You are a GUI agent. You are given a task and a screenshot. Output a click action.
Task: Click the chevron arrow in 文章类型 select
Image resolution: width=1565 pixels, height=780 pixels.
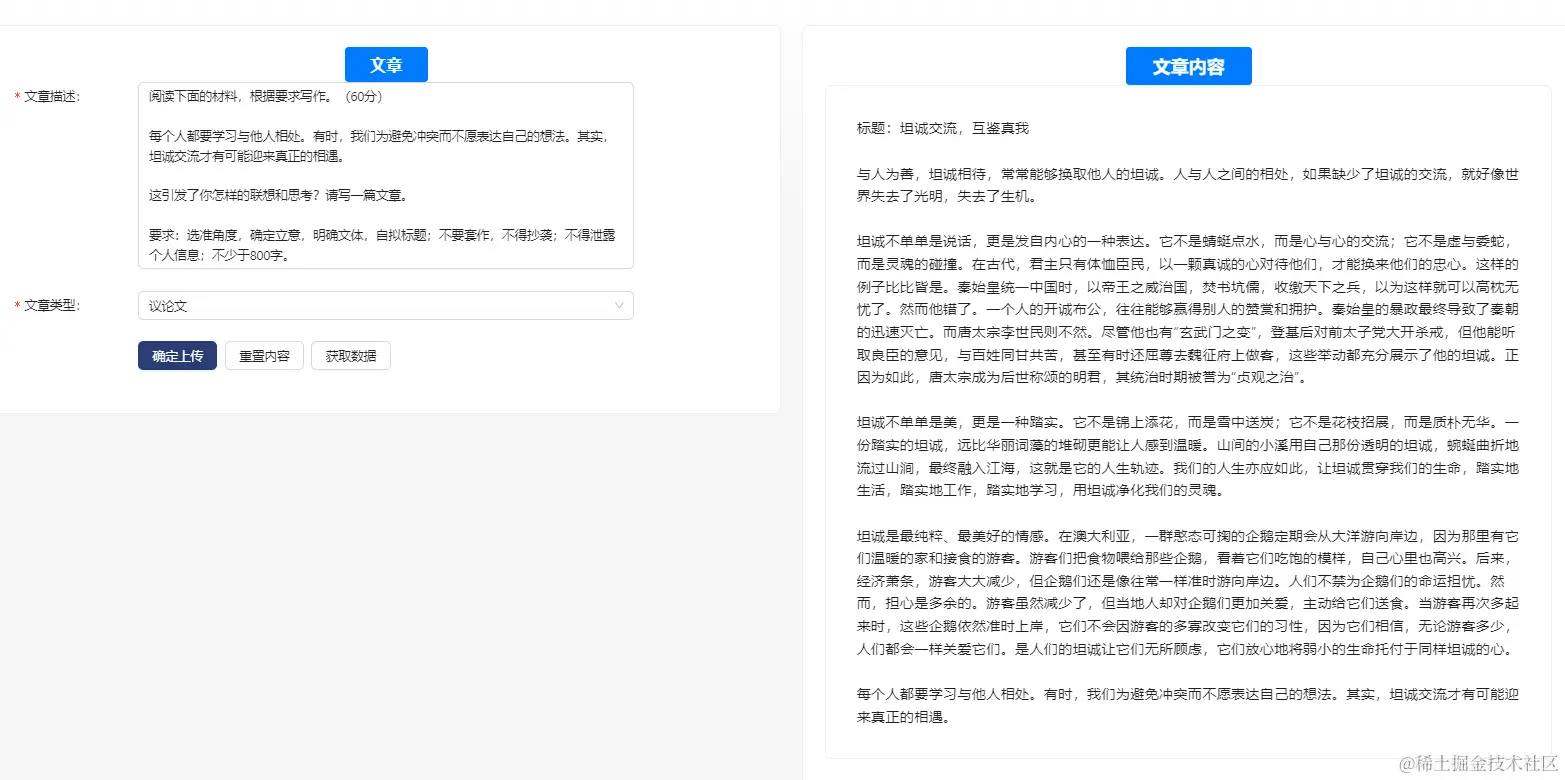[x=620, y=306]
